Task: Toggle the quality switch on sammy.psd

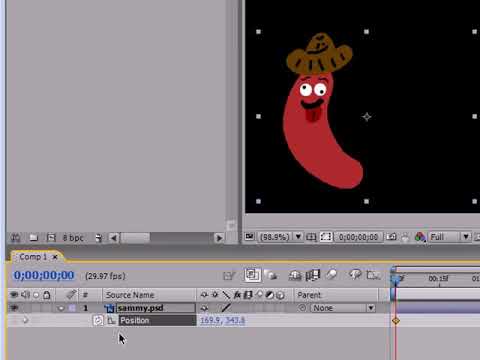Action: [x=226, y=308]
